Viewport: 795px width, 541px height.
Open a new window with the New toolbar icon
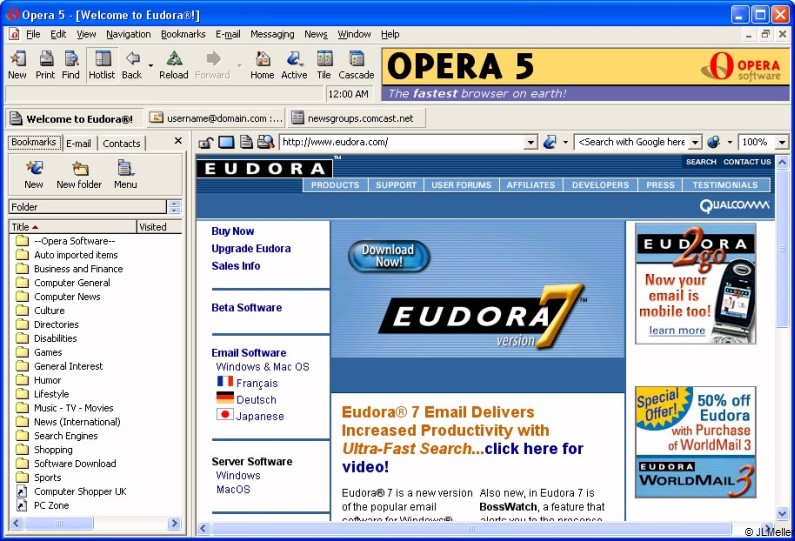click(17, 65)
